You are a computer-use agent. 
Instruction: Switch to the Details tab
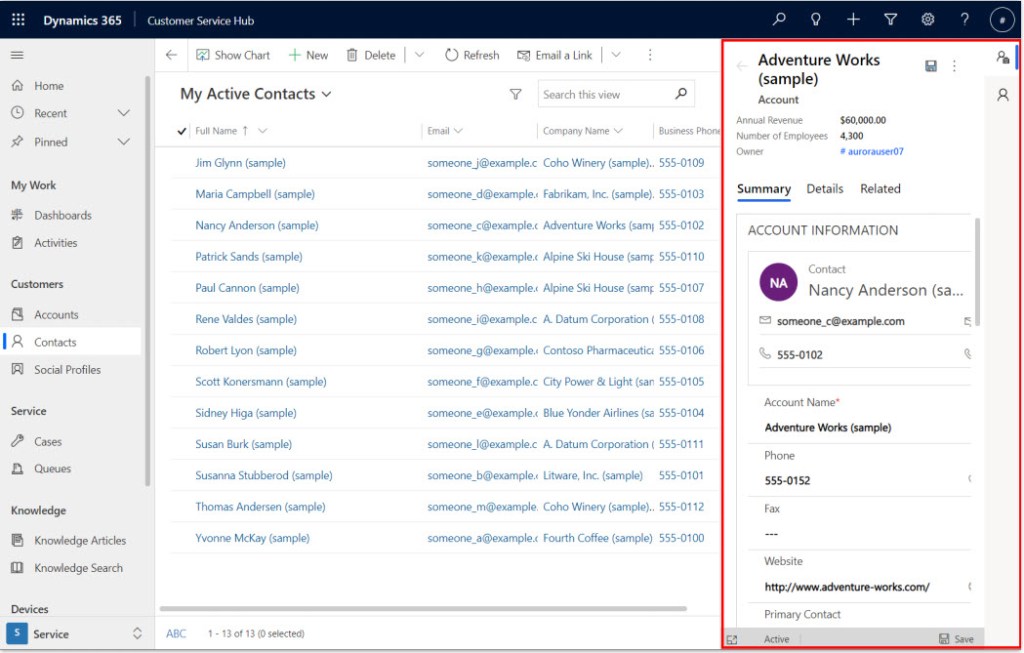tap(824, 189)
